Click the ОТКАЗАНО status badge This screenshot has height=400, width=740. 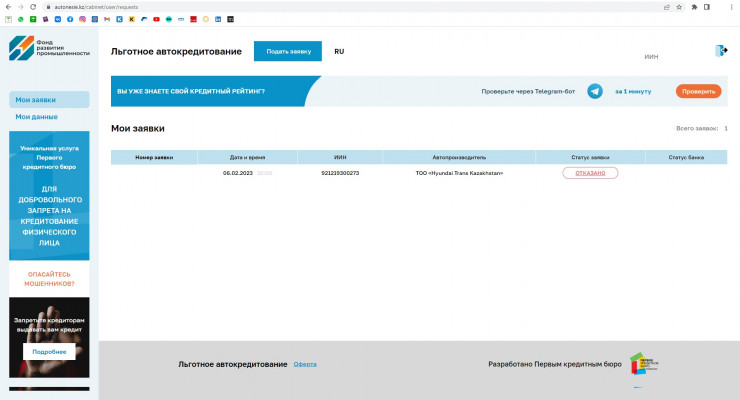coord(590,173)
